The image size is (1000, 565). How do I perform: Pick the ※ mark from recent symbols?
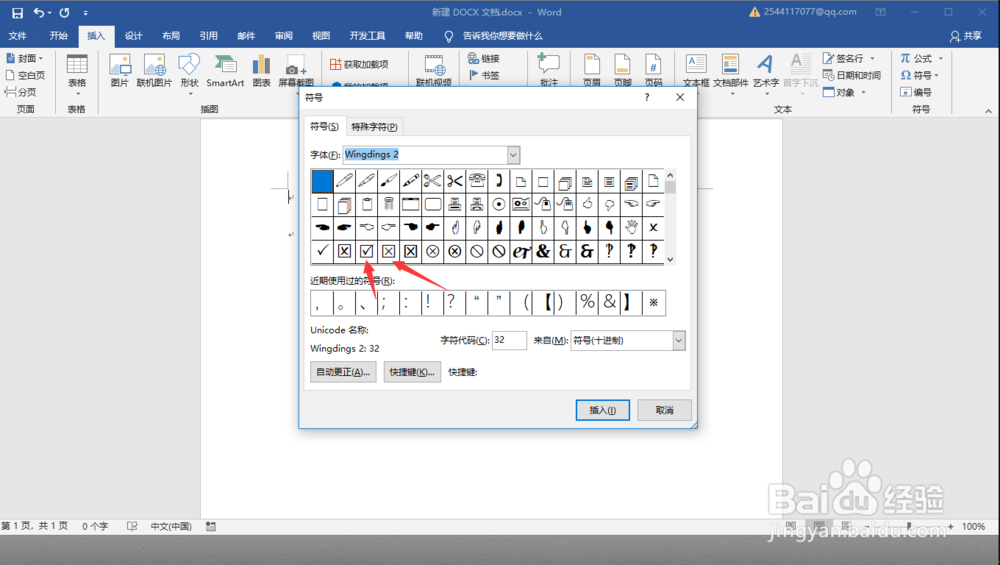pyautogui.click(x=654, y=303)
